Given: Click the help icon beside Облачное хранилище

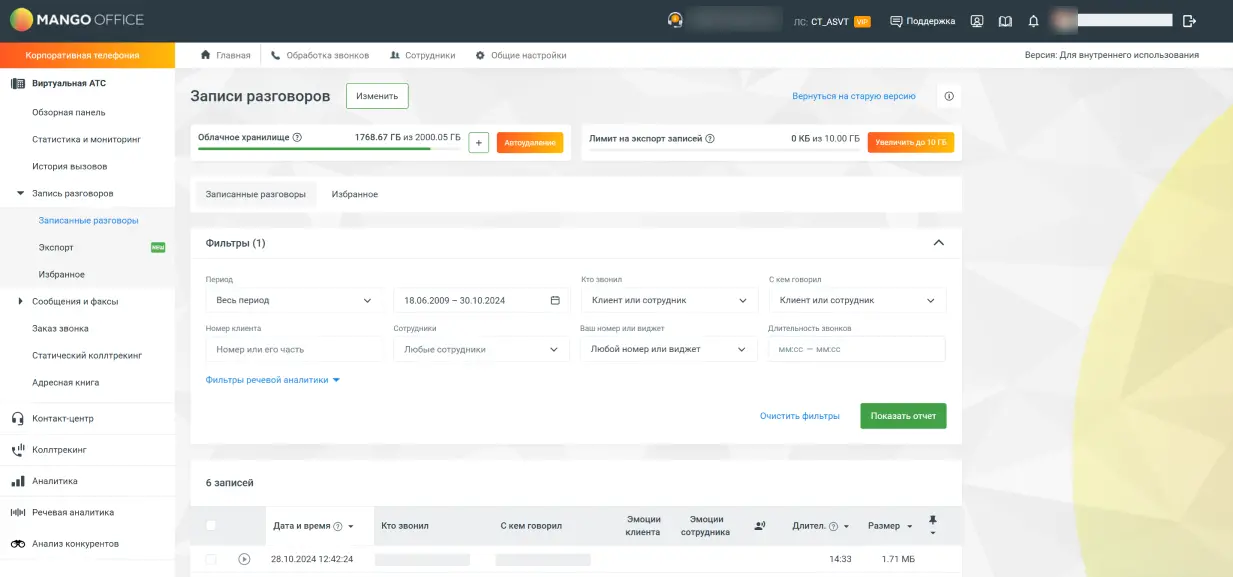Looking at the screenshot, I should tap(297, 138).
